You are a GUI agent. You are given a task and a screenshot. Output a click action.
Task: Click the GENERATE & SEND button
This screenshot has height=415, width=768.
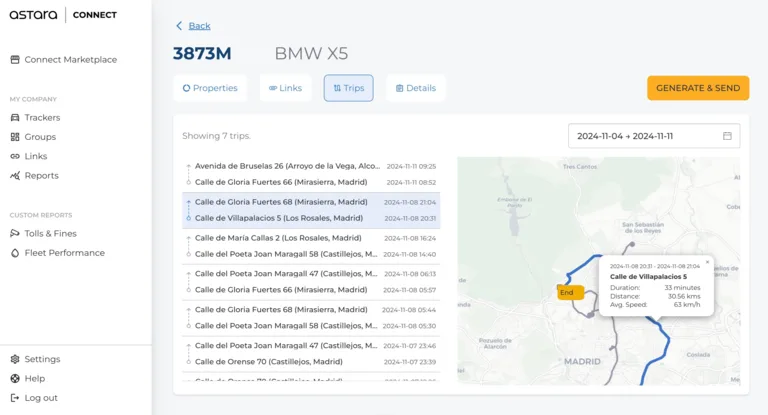(x=698, y=88)
